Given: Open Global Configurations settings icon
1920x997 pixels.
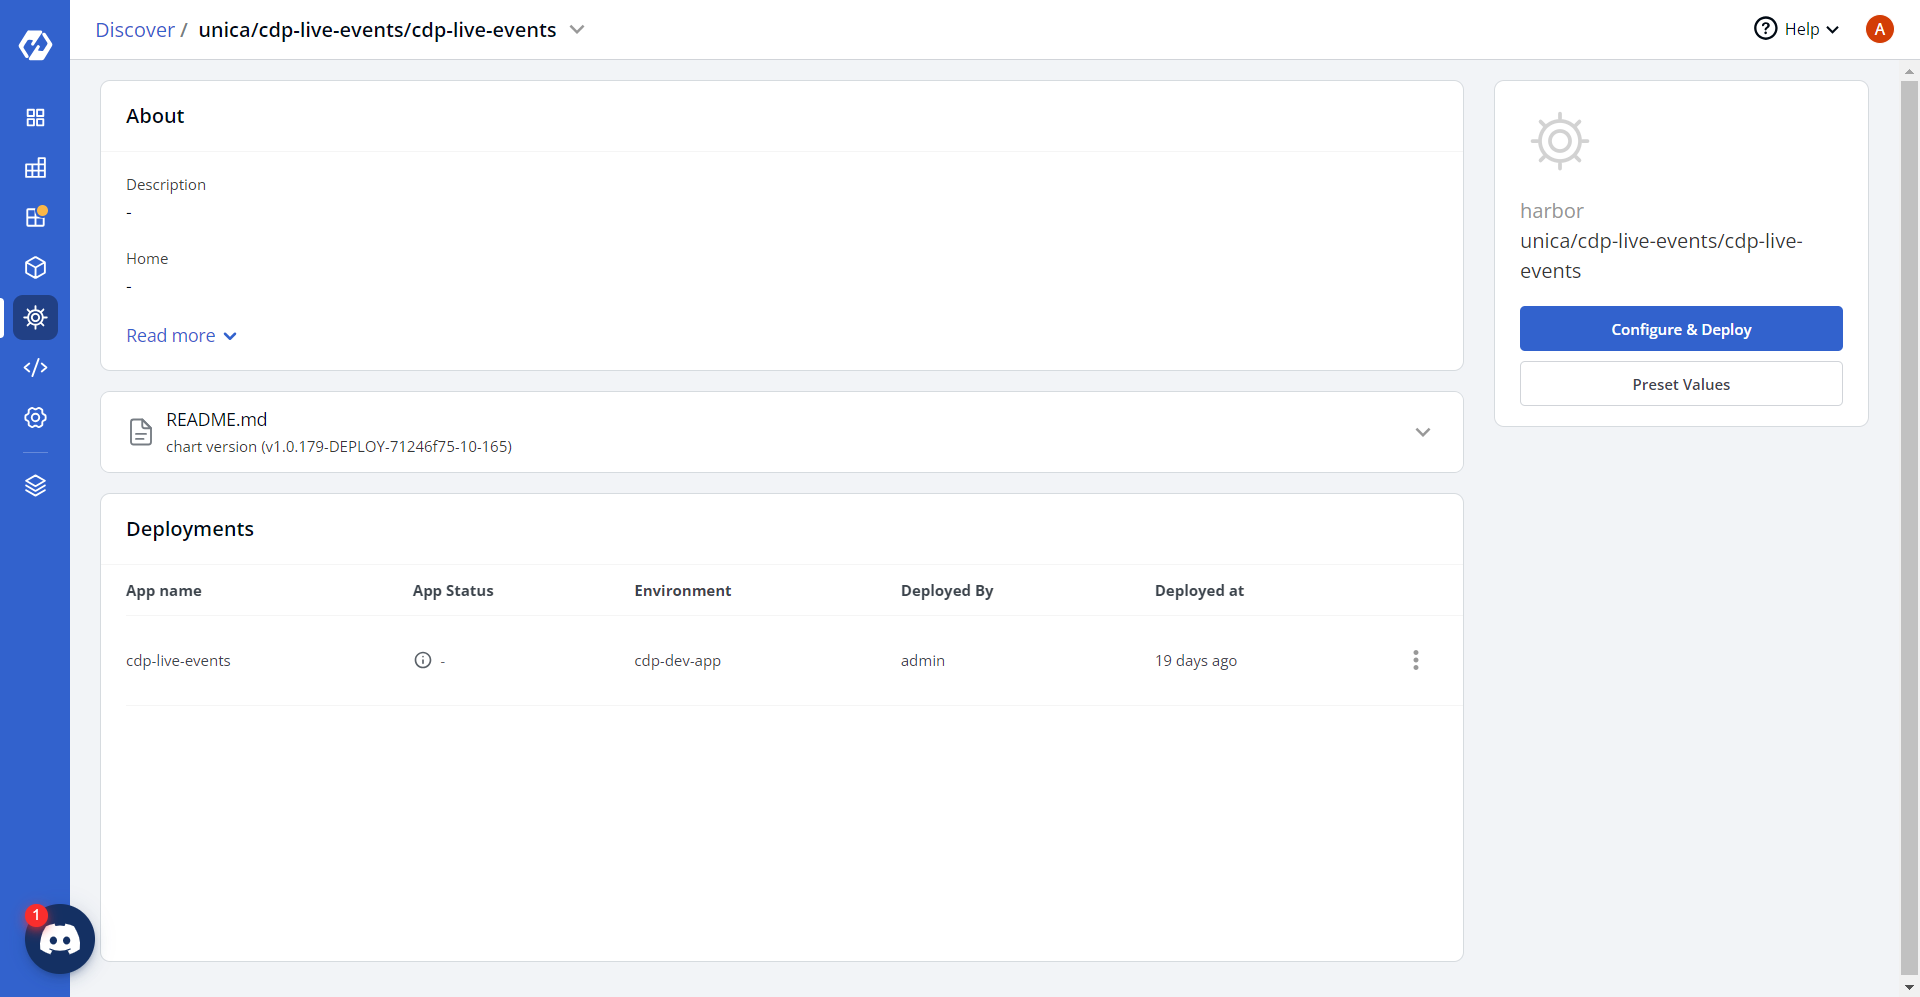Looking at the screenshot, I should [x=35, y=418].
